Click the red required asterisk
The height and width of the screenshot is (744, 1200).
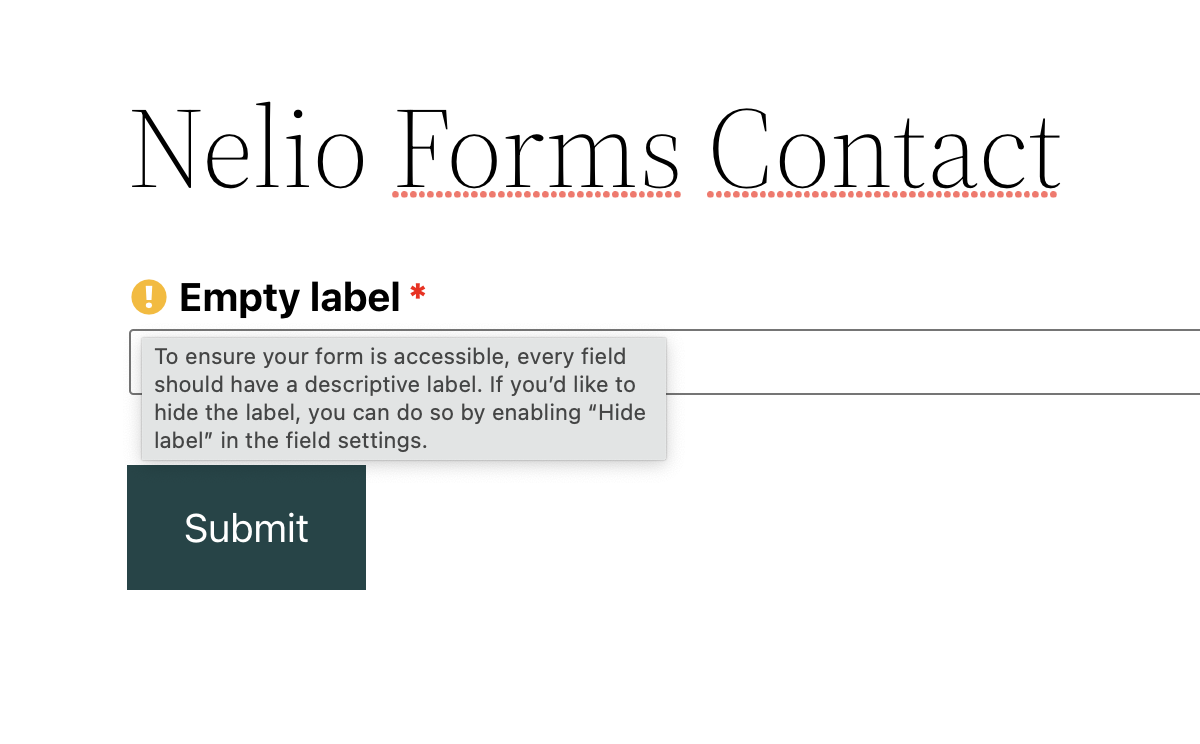coord(417,293)
